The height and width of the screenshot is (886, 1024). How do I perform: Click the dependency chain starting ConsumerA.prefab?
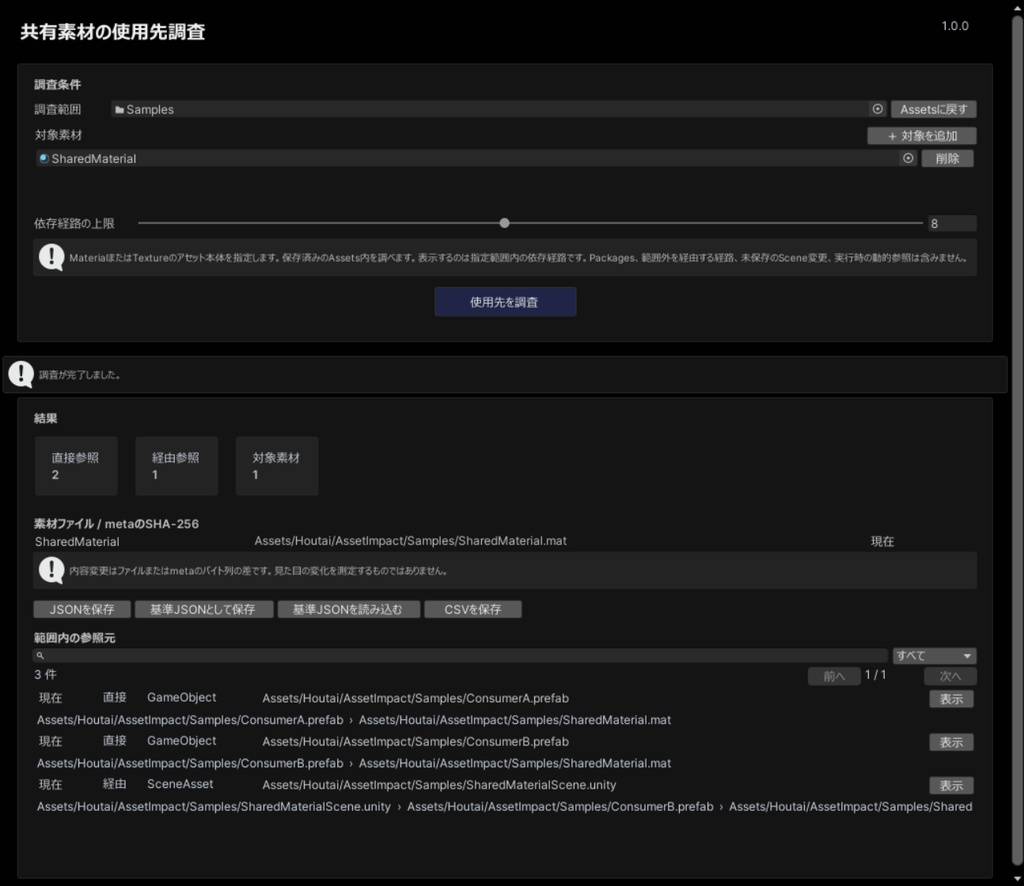354,720
